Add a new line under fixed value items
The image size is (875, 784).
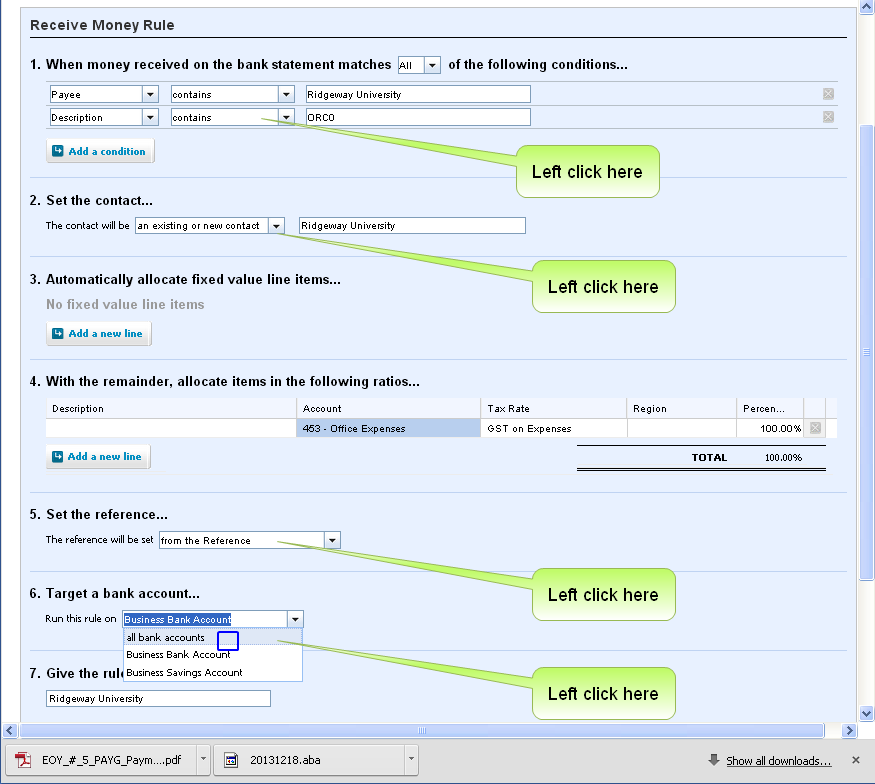[98, 333]
